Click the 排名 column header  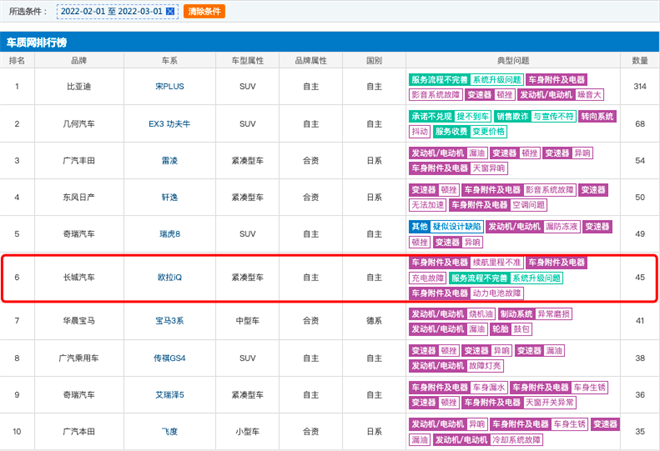[x=17, y=61]
